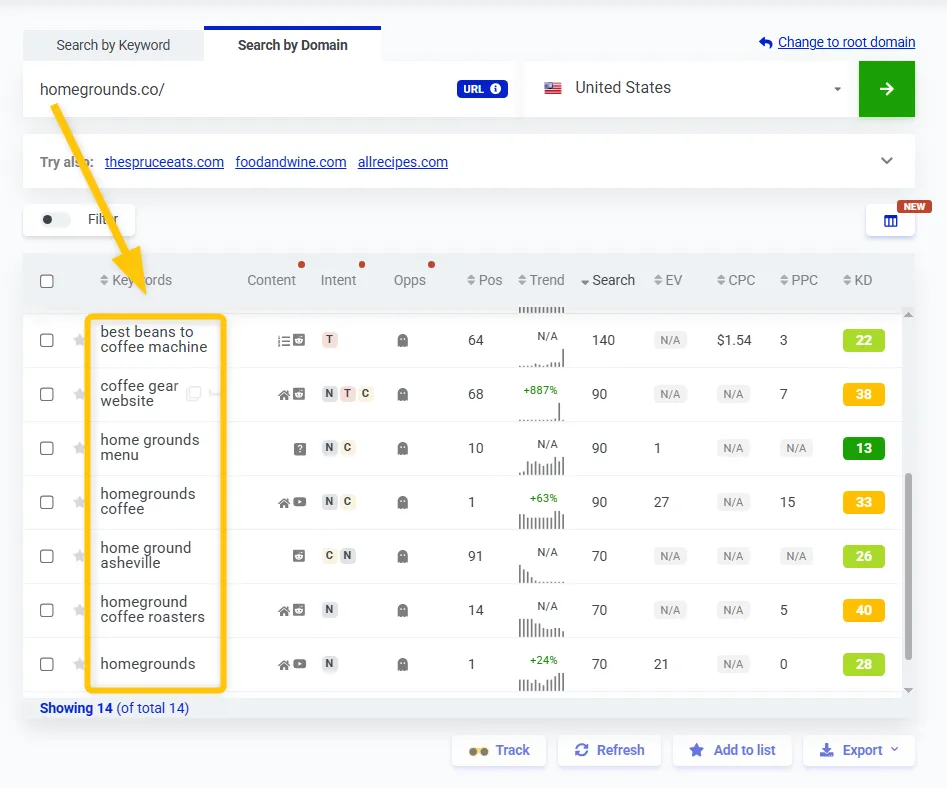Expand the Try also suggestions chevron
The height and width of the screenshot is (788, 947).
[x=886, y=161]
